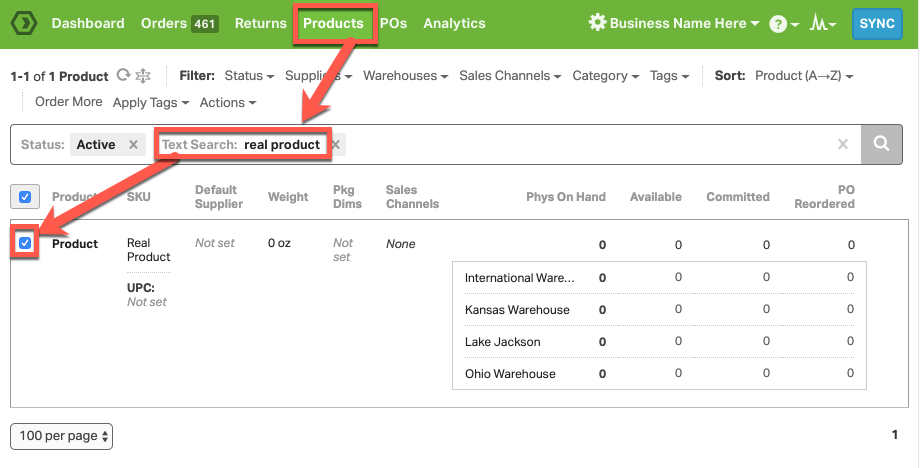Clear the entire search bar

pos(843,144)
